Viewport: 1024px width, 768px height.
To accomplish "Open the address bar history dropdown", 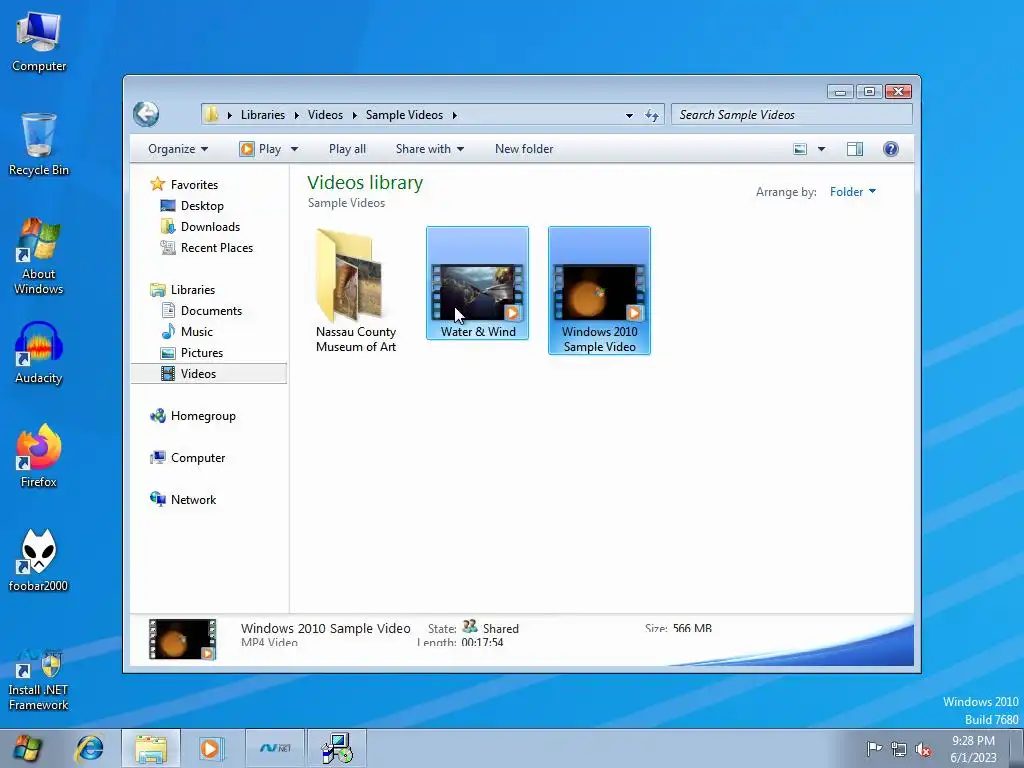I will 629,116.
